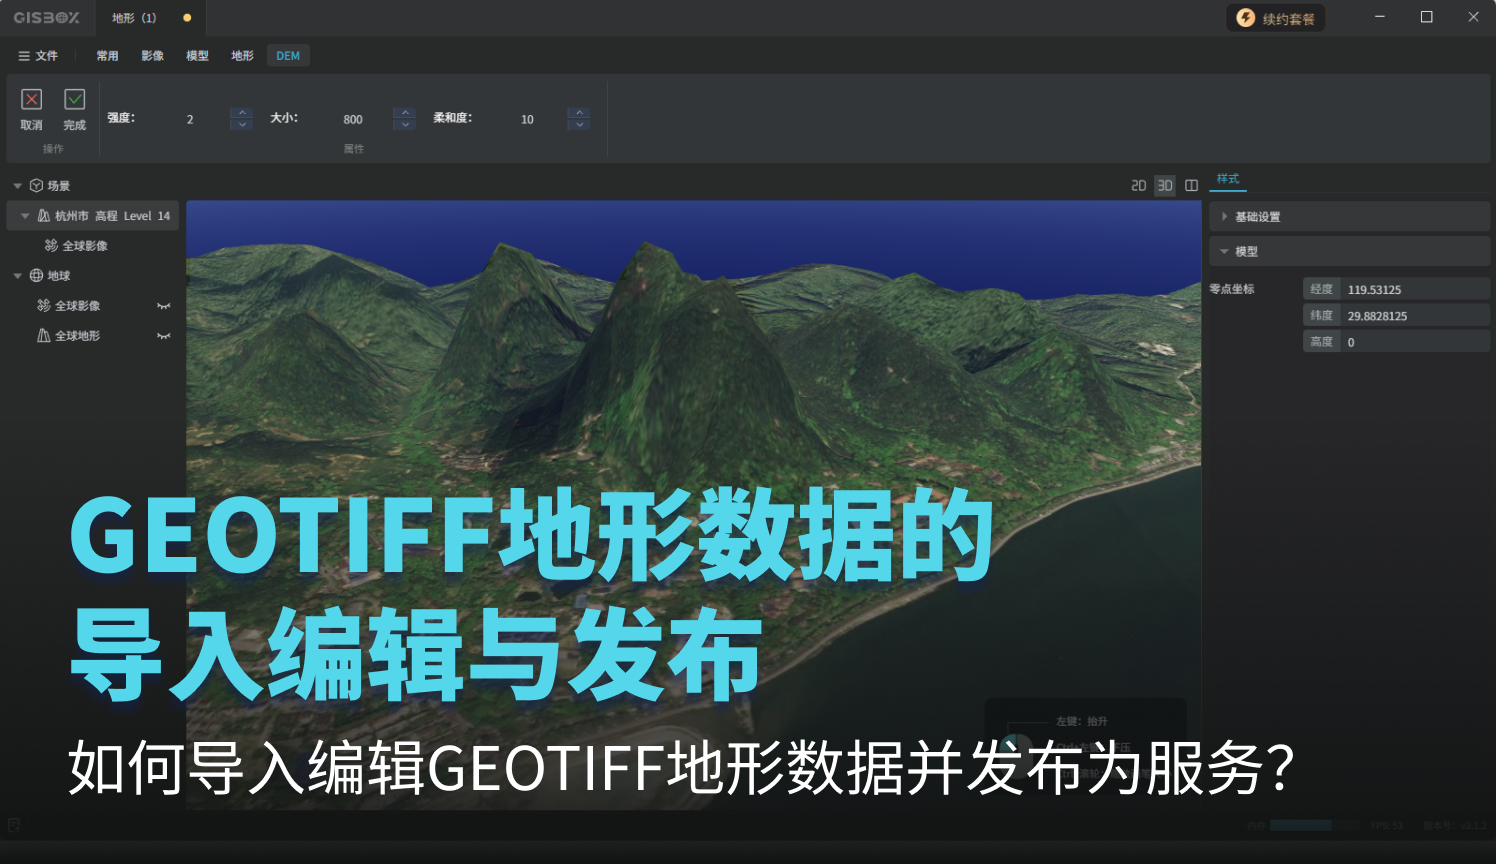This screenshot has height=864, width=1496.
Task: Increase the 强度 value with up arrow
Action: point(241,112)
